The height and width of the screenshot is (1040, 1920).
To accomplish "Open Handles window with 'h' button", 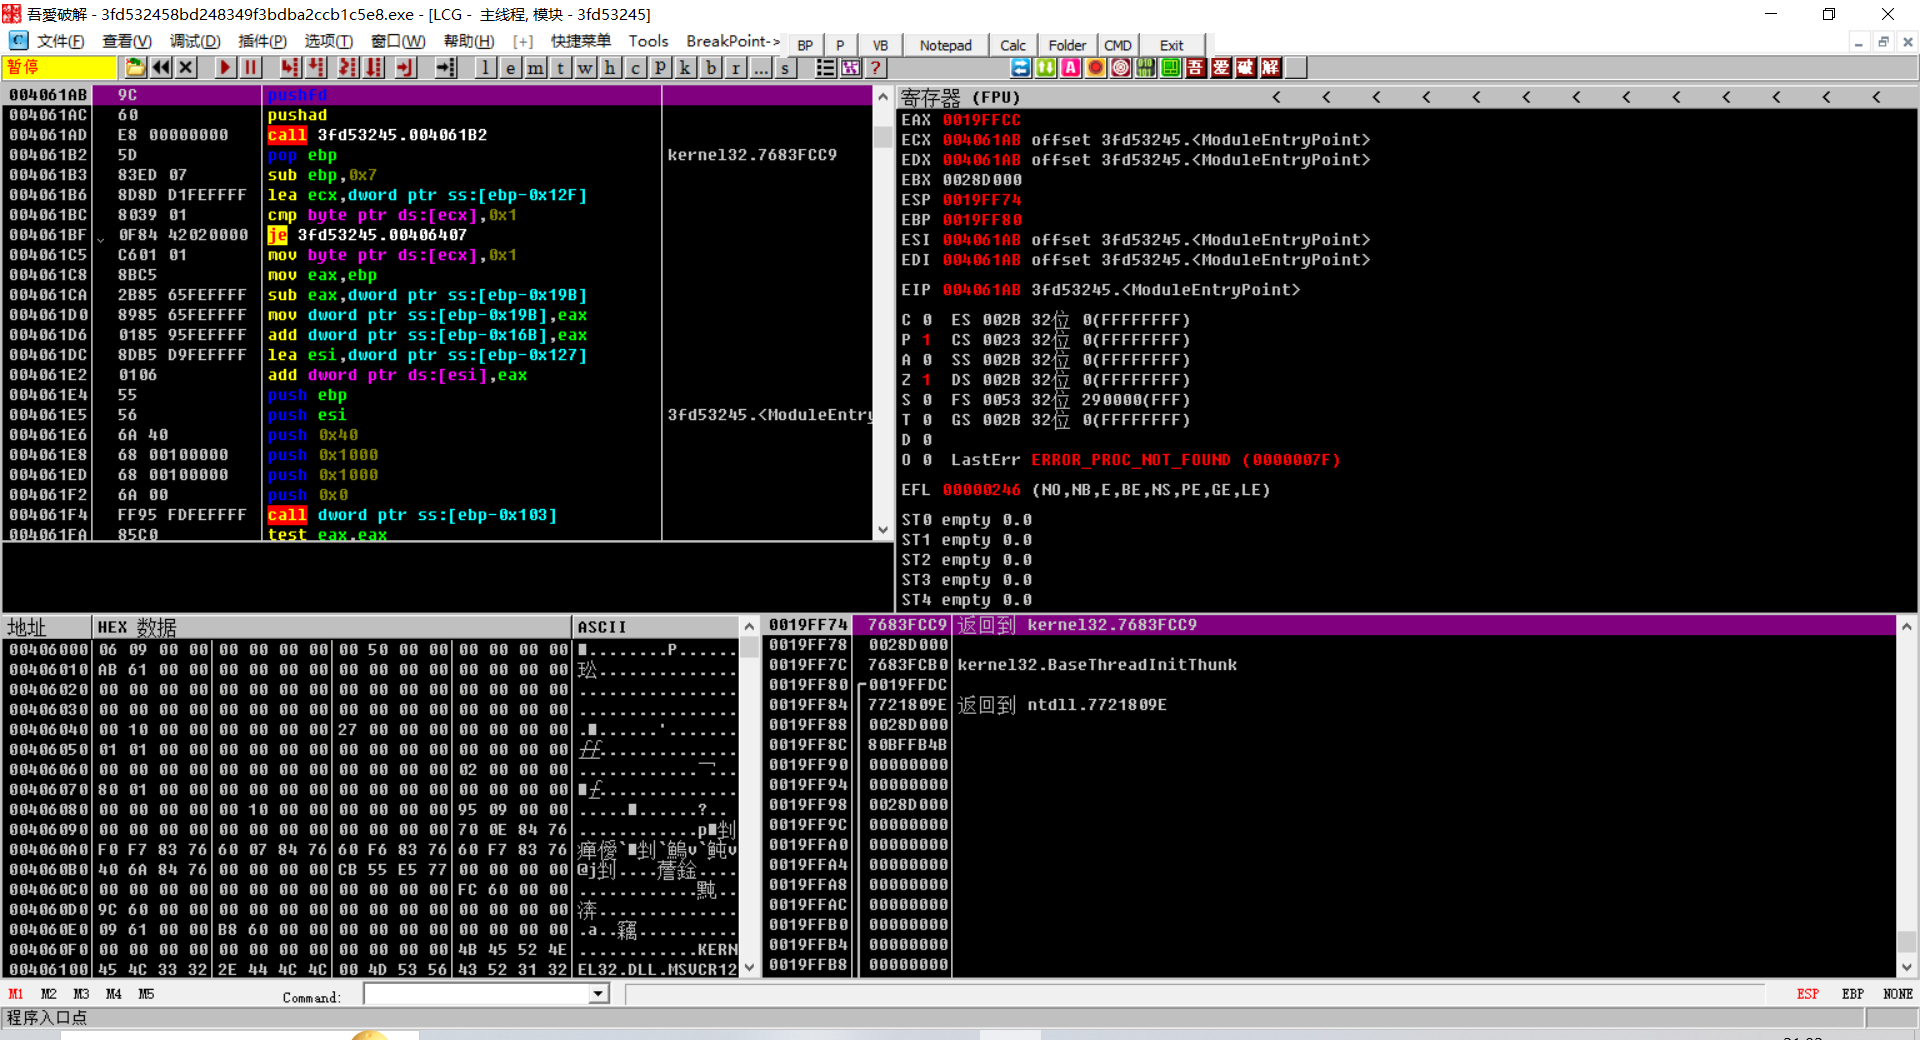I will click(x=610, y=67).
